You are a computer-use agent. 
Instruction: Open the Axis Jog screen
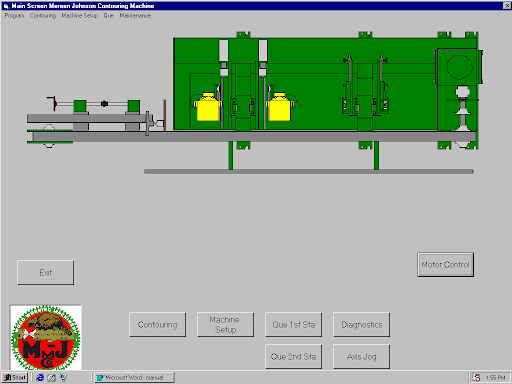(362, 357)
